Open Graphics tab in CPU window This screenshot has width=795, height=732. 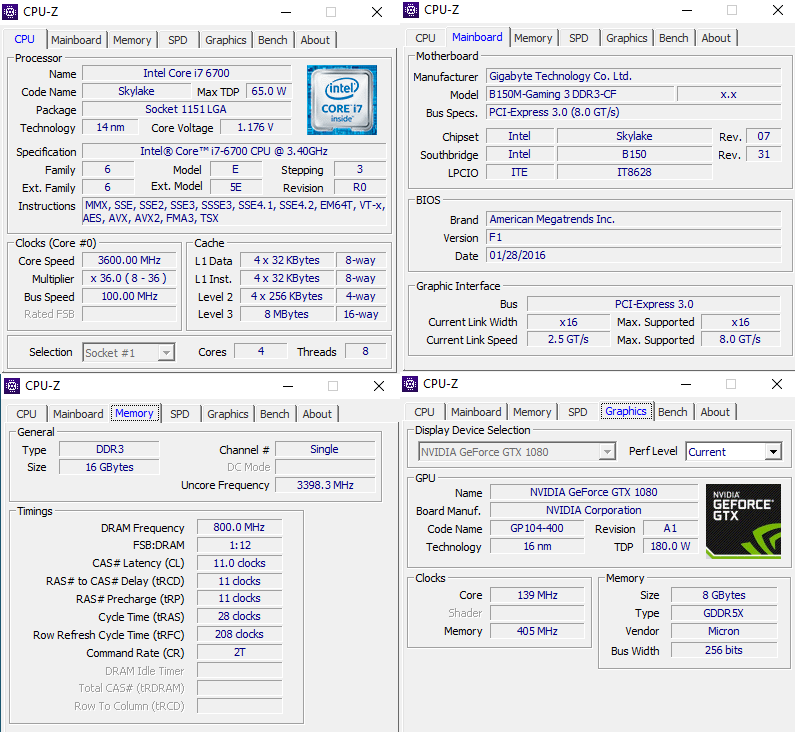click(226, 40)
